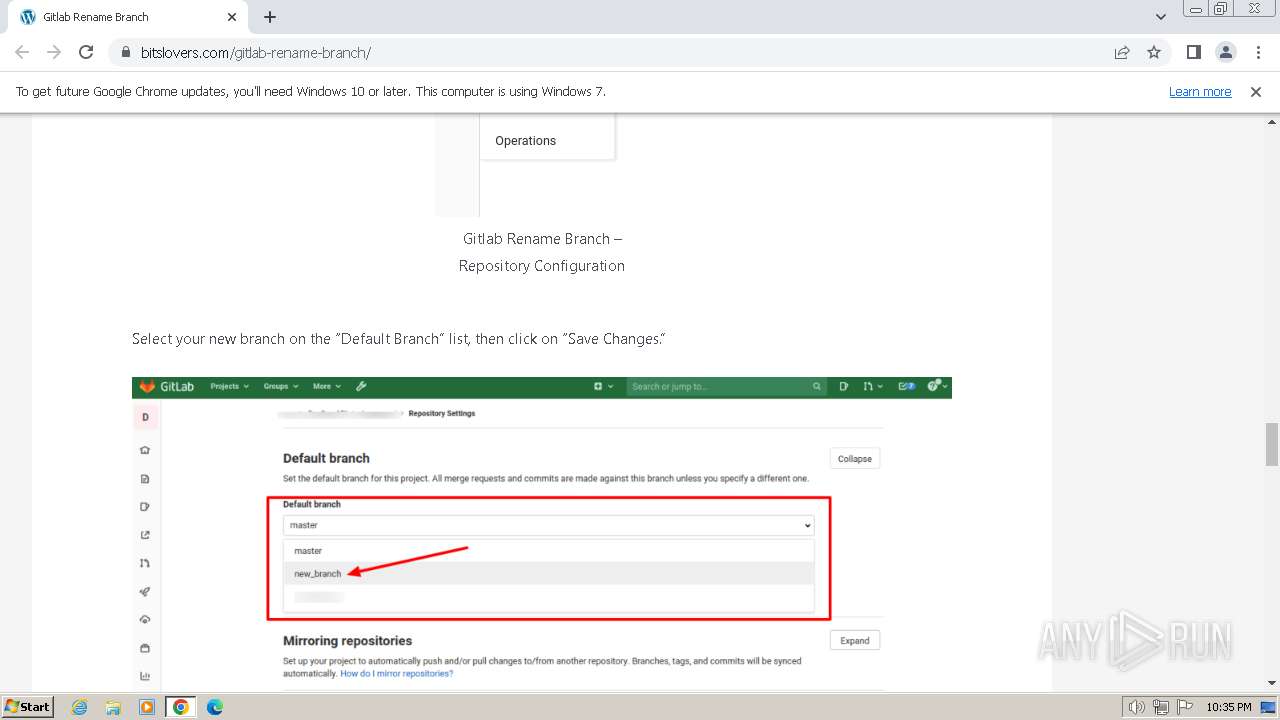Click the GitLab default branch screenshot image
Image resolution: width=1280 pixels, height=720 pixels.
point(542,533)
